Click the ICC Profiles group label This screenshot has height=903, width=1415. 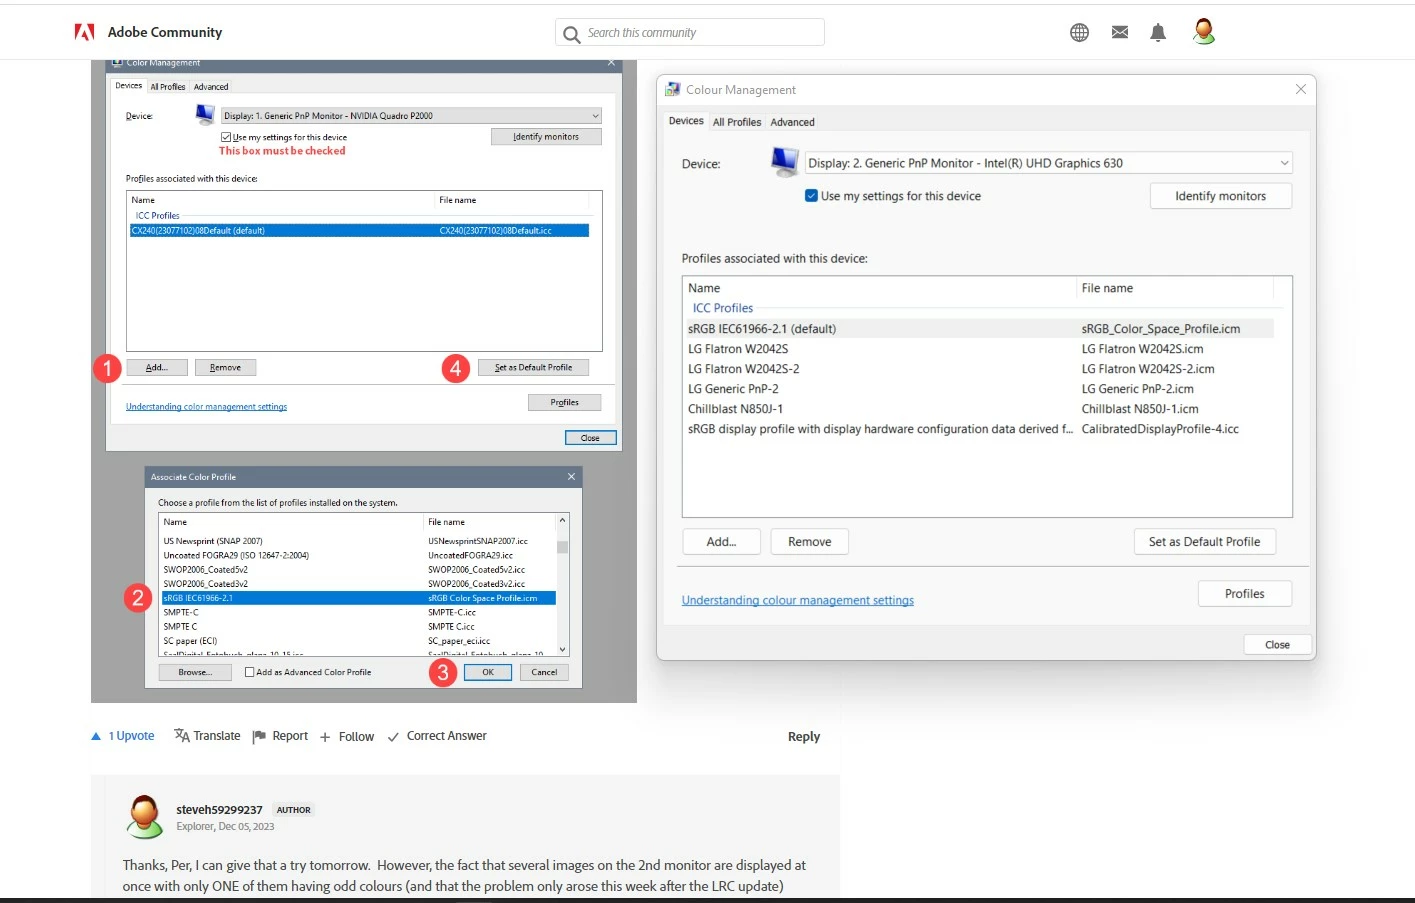[x=723, y=308]
